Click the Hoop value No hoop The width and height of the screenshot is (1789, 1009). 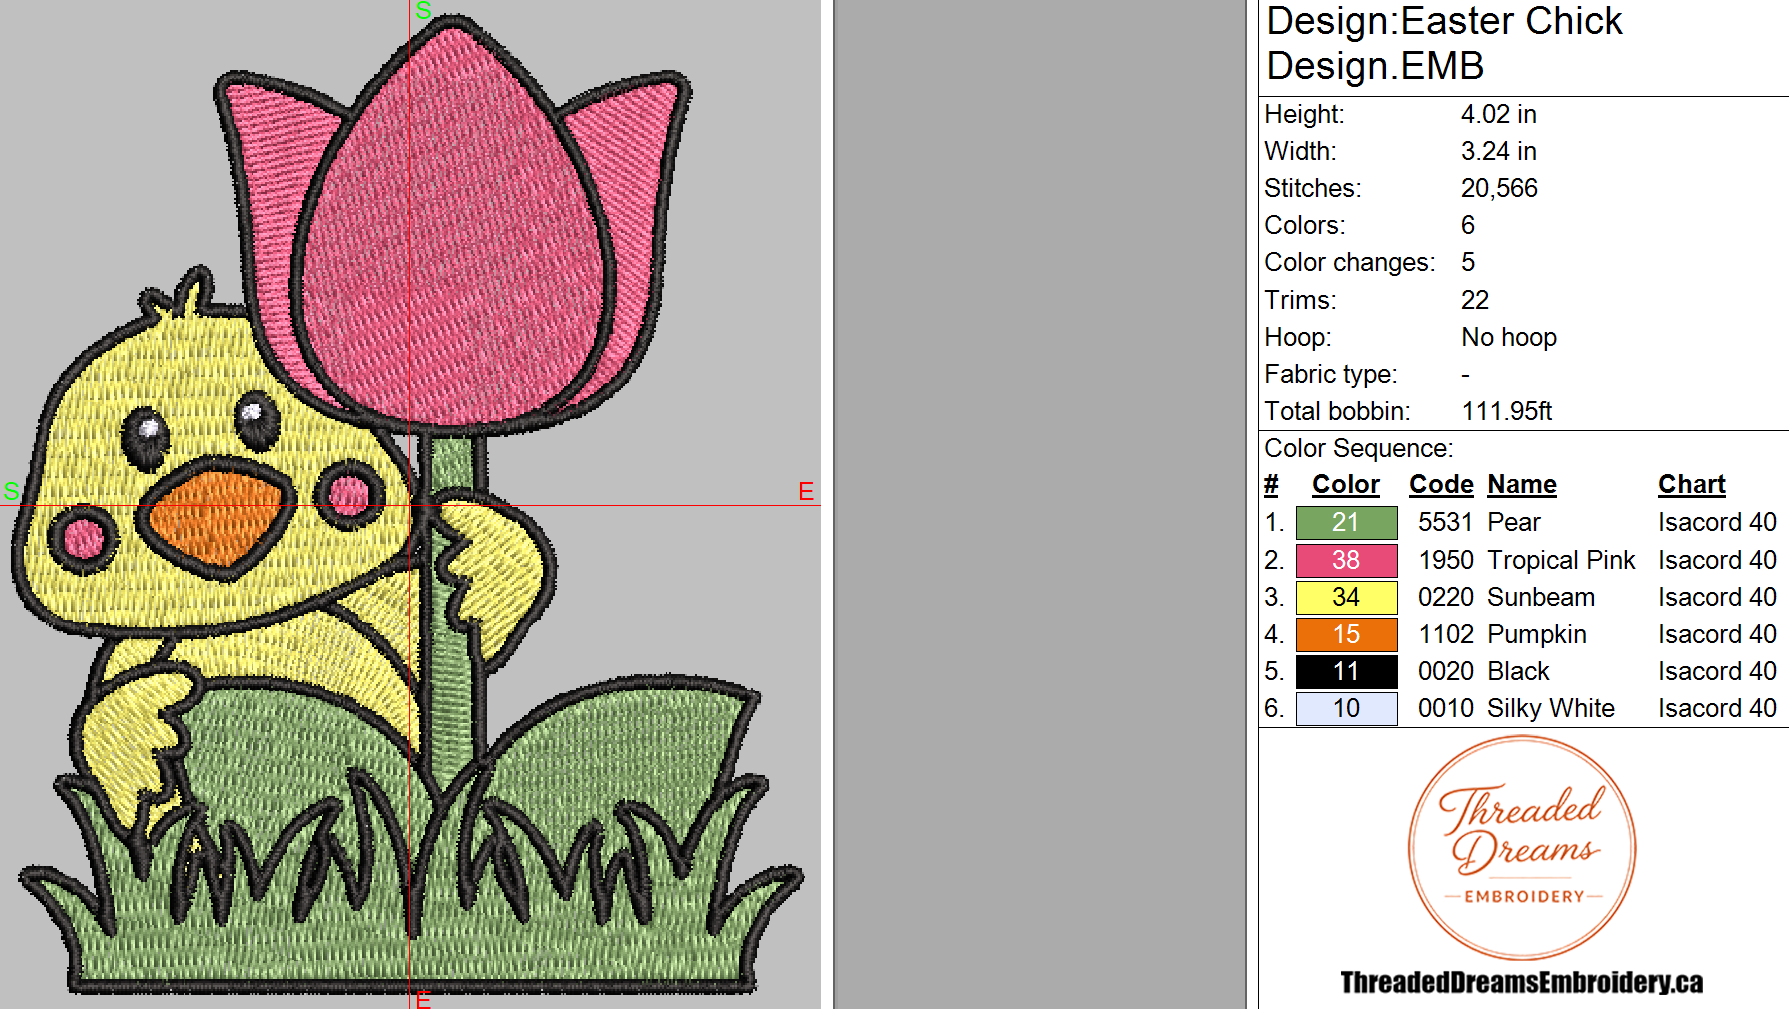click(1509, 337)
